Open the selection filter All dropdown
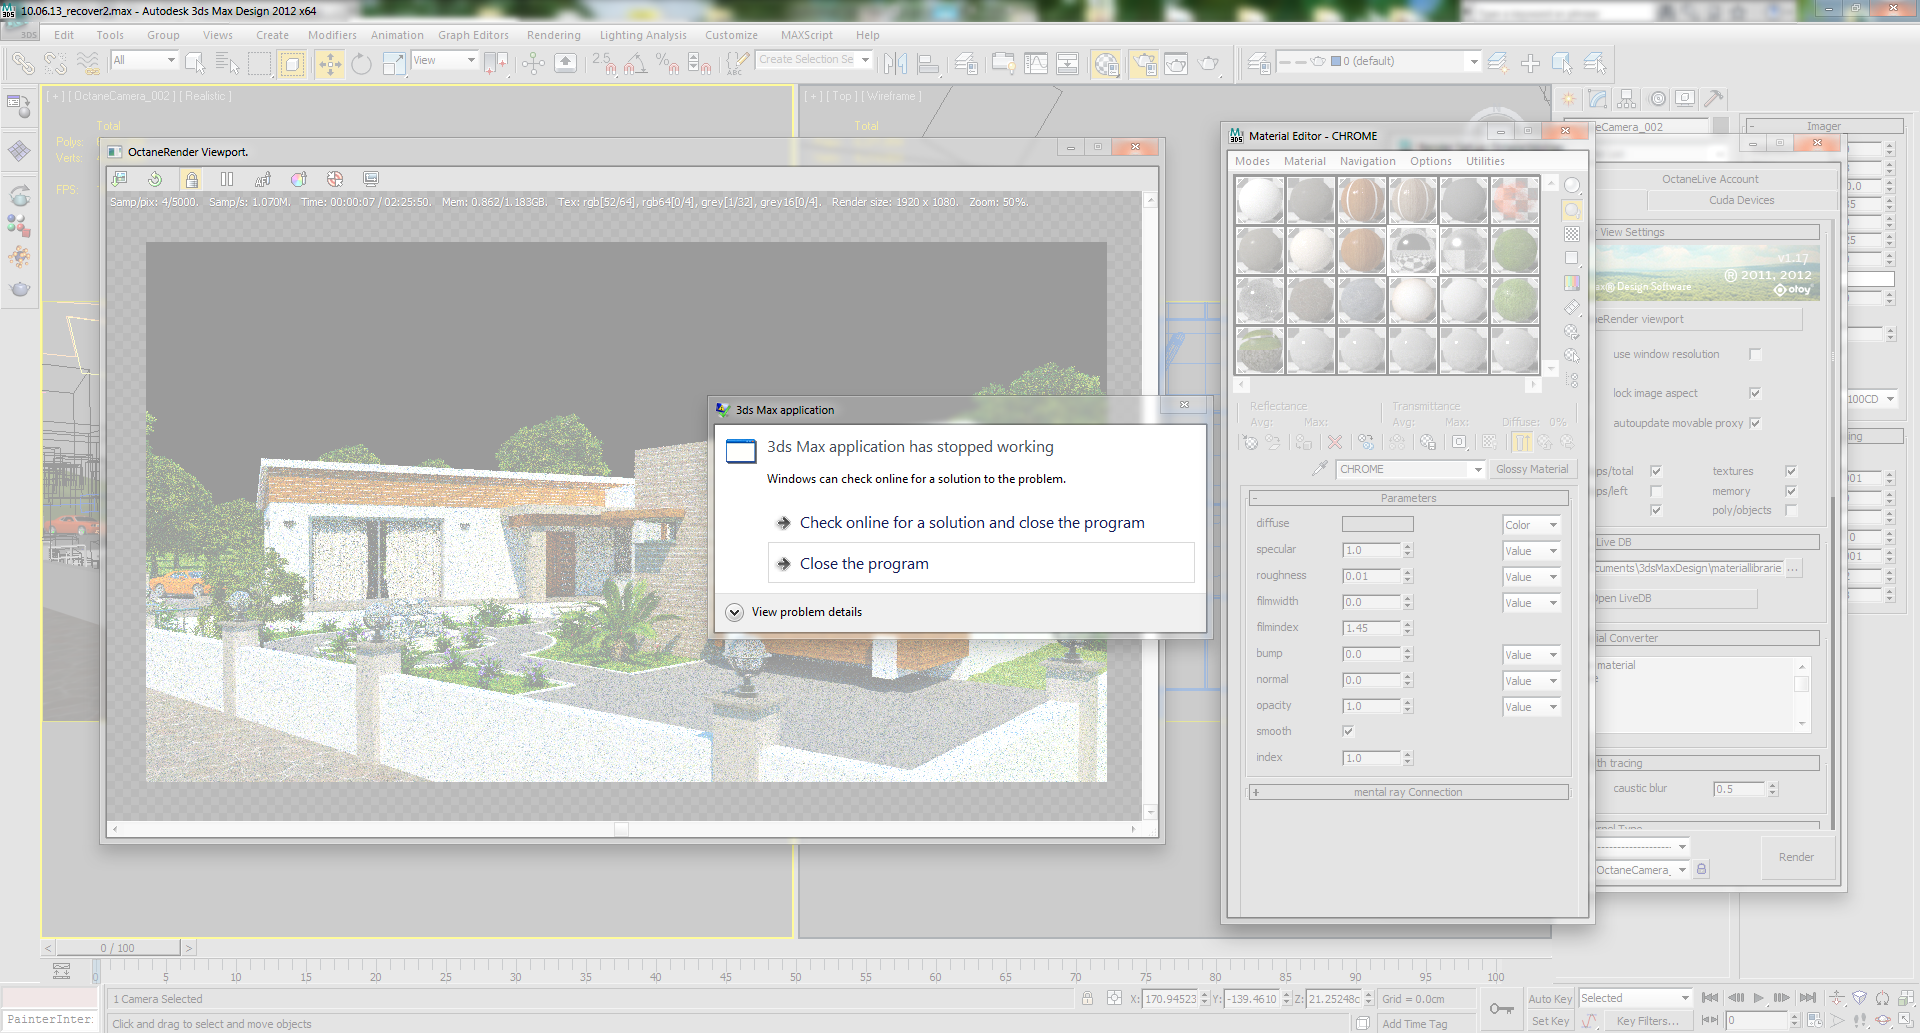Image resolution: width=1920 pixels, height=1033 pixels. point(144,60)
